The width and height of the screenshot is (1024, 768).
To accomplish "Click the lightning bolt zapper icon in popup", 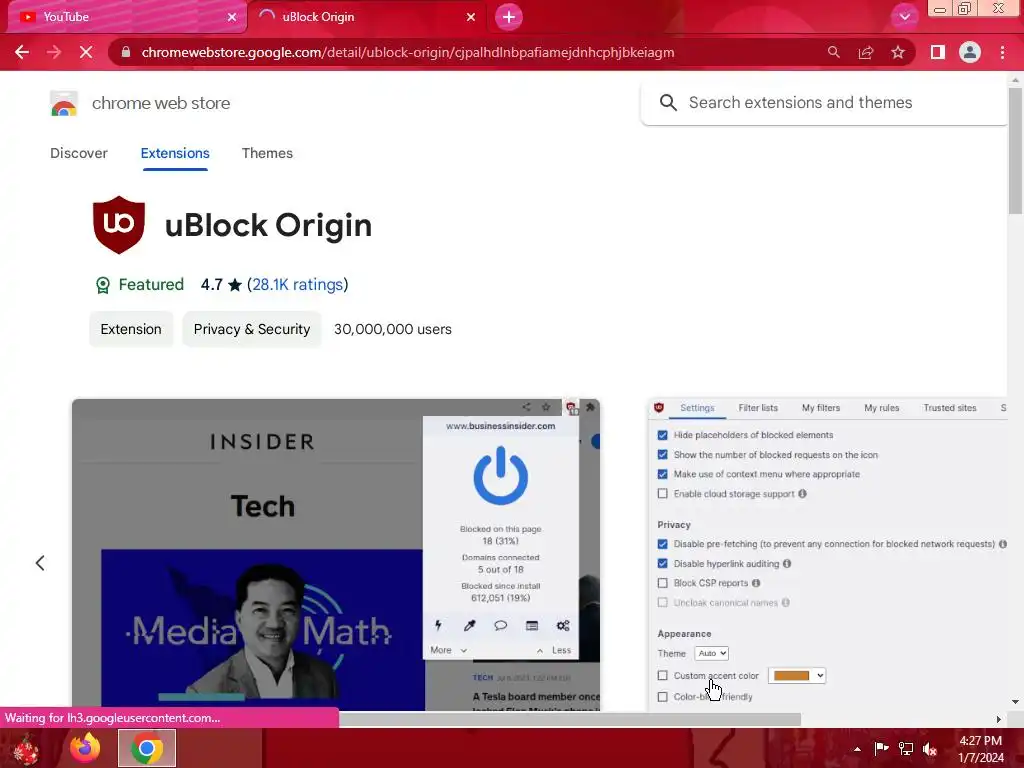I will click(x=438, y=626).
